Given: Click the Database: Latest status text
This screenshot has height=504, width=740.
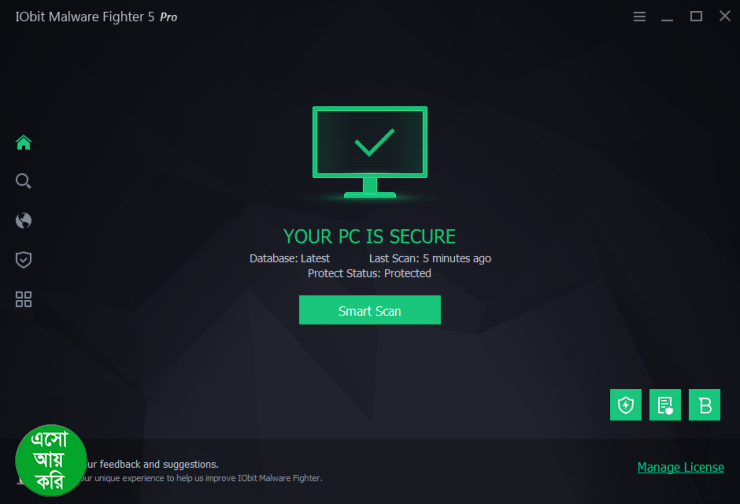Looking at the screenshot, I should tap(289, 259).
